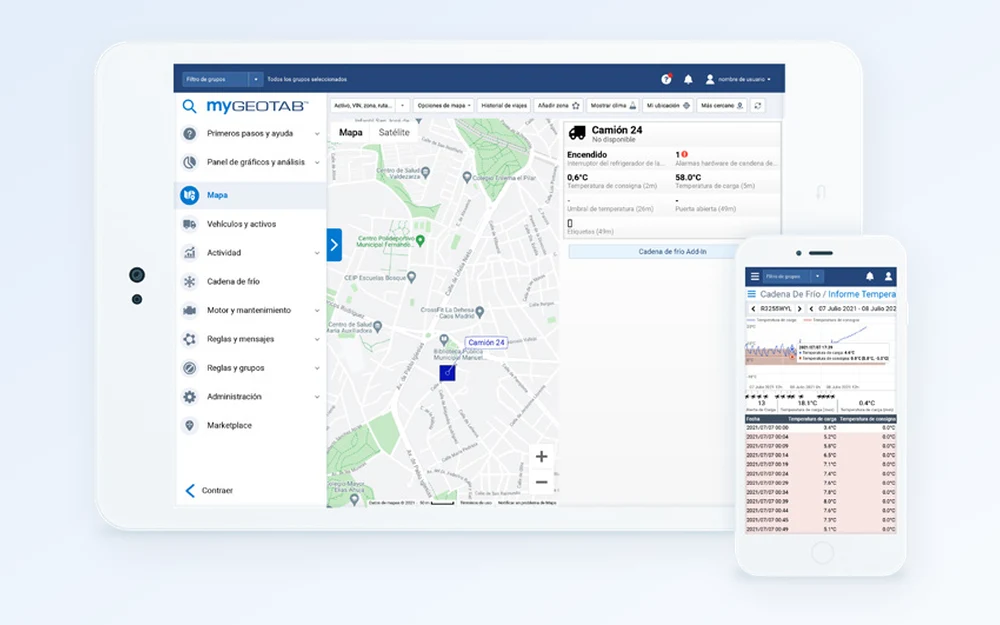
Task: Toggle the Mostrar clima button
Action: point(613,105)
